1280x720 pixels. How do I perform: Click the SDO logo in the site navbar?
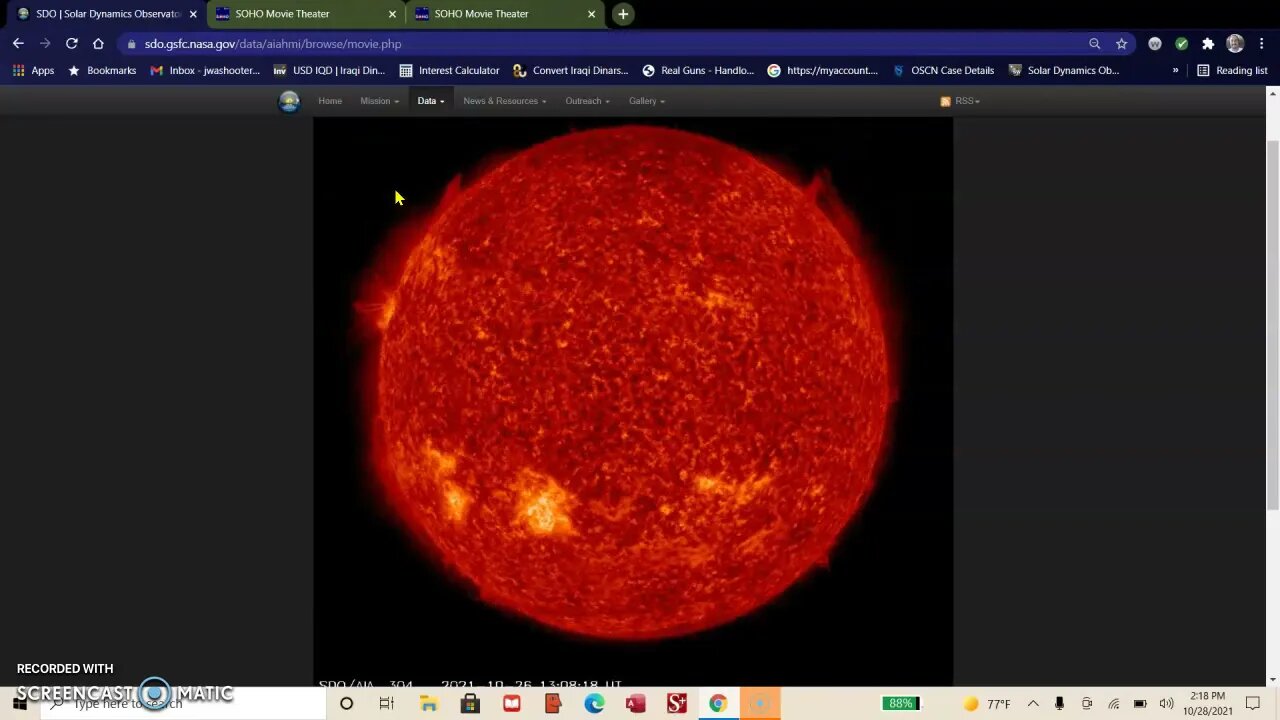point(289,102)
